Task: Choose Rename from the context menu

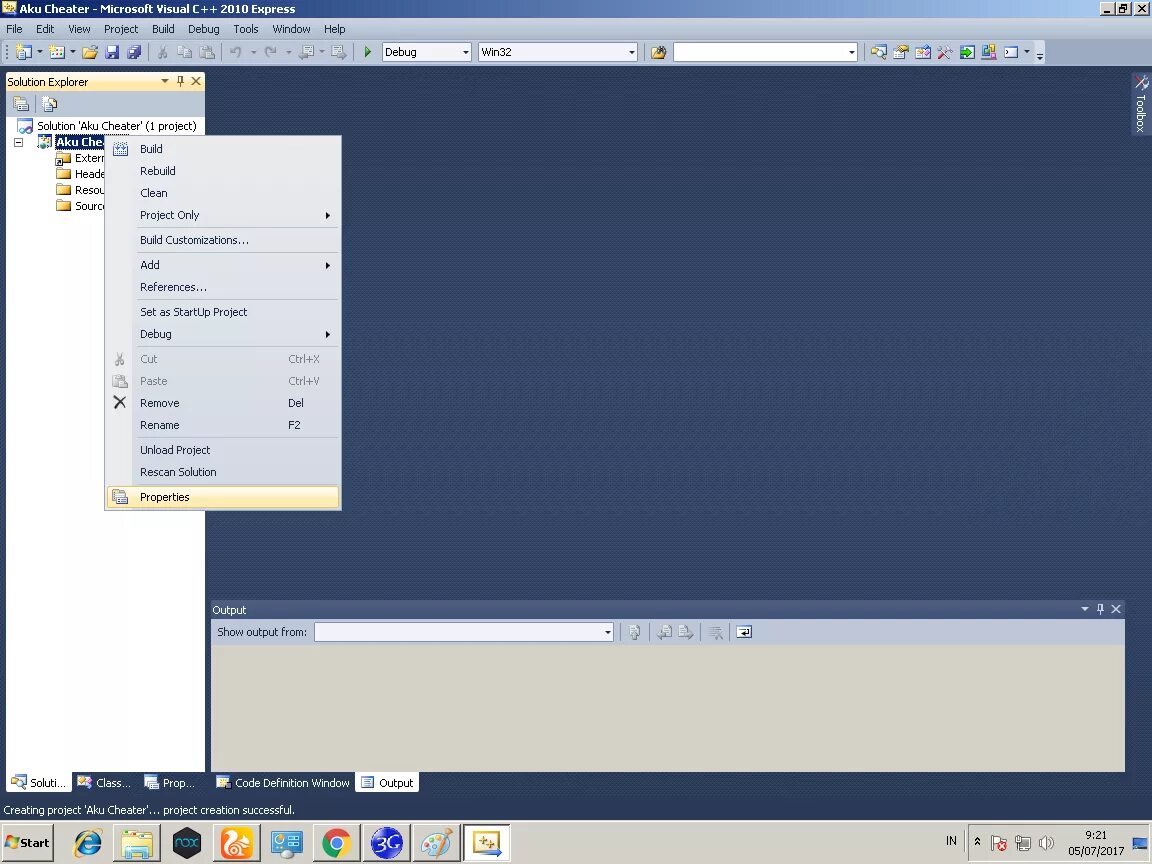Action: tap(223, 425)
